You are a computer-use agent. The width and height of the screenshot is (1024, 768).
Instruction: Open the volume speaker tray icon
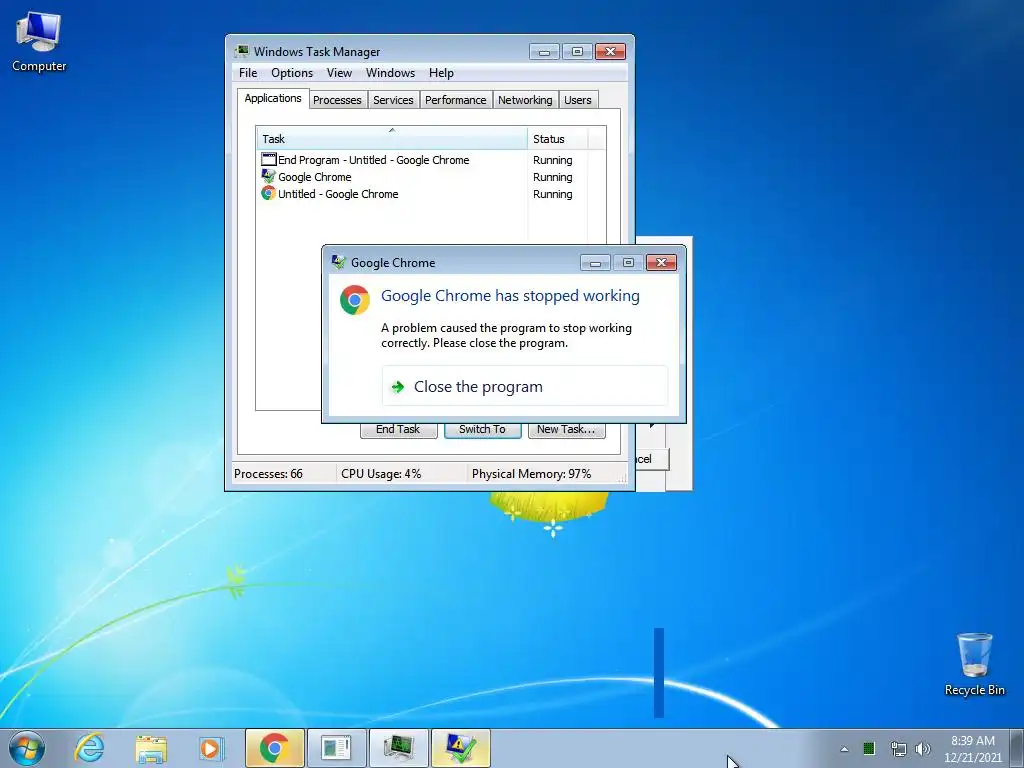(923, 749)
